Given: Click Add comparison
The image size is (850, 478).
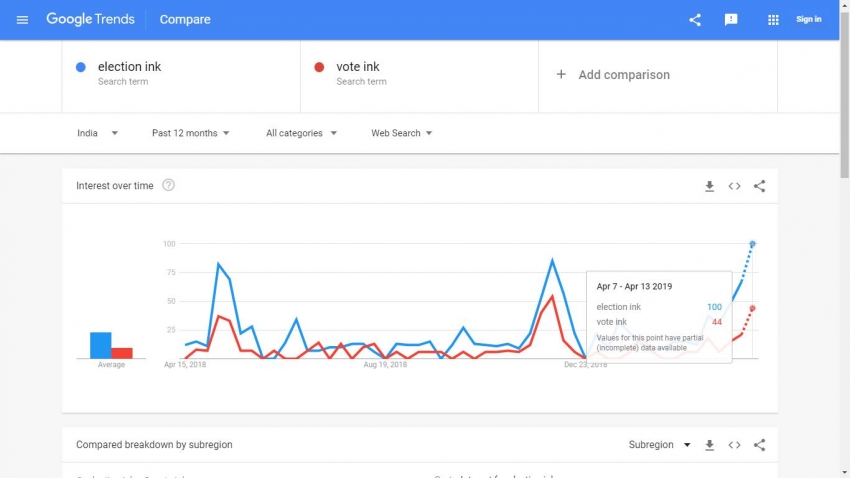Looking at the screenshot, I should 613,75.
